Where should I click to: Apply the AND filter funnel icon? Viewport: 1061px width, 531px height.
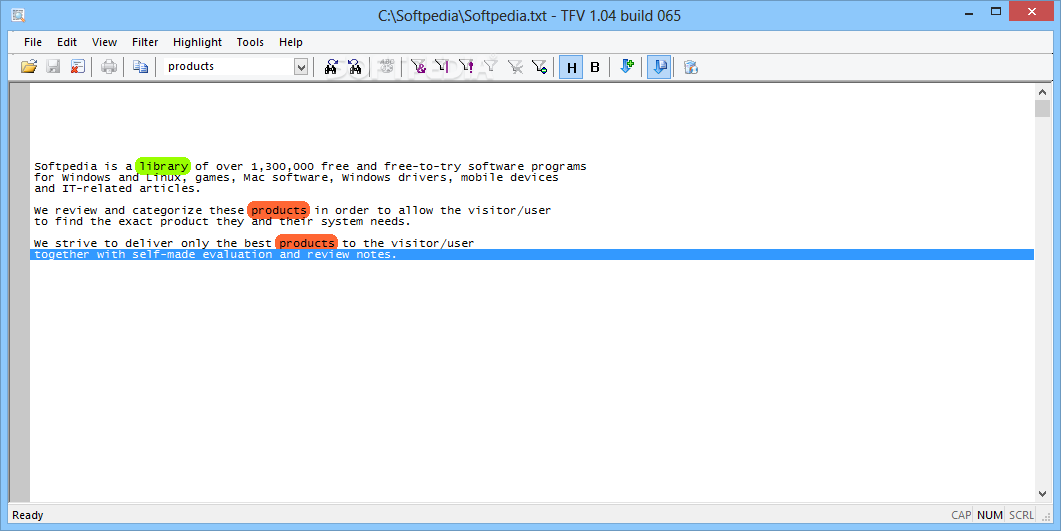[418, 66]
